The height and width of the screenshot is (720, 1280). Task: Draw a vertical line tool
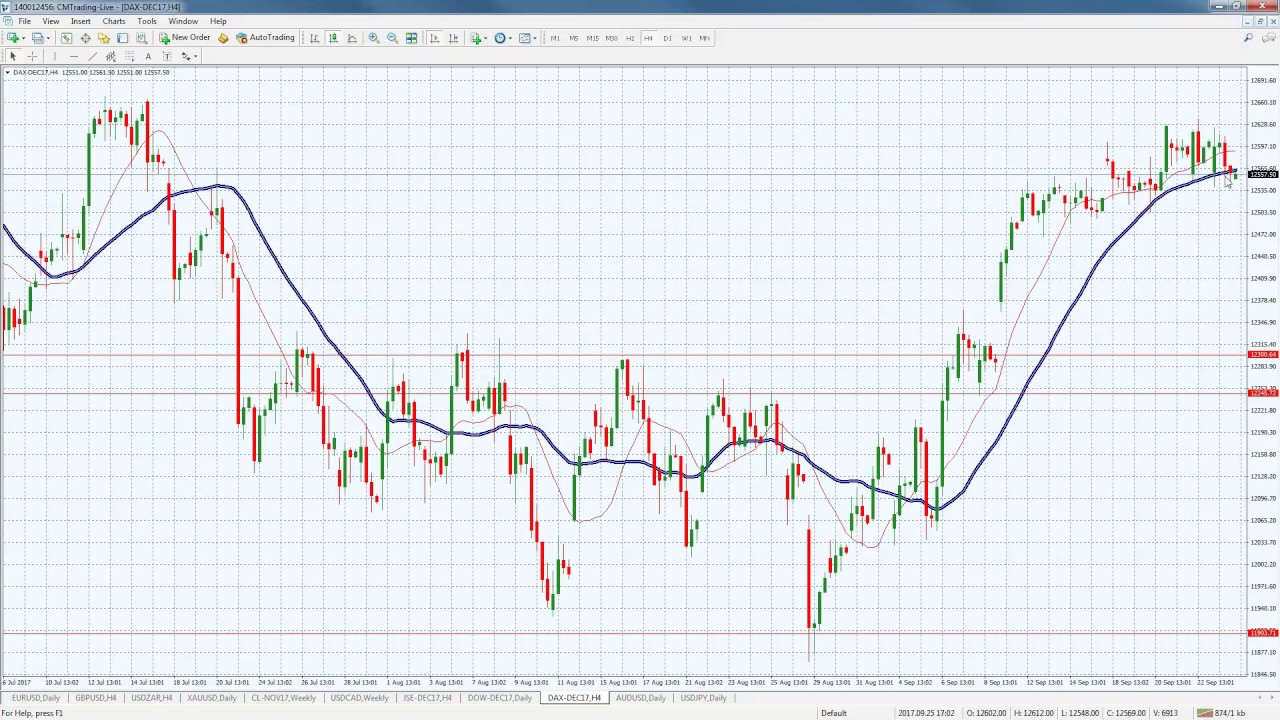coord(55,56)
